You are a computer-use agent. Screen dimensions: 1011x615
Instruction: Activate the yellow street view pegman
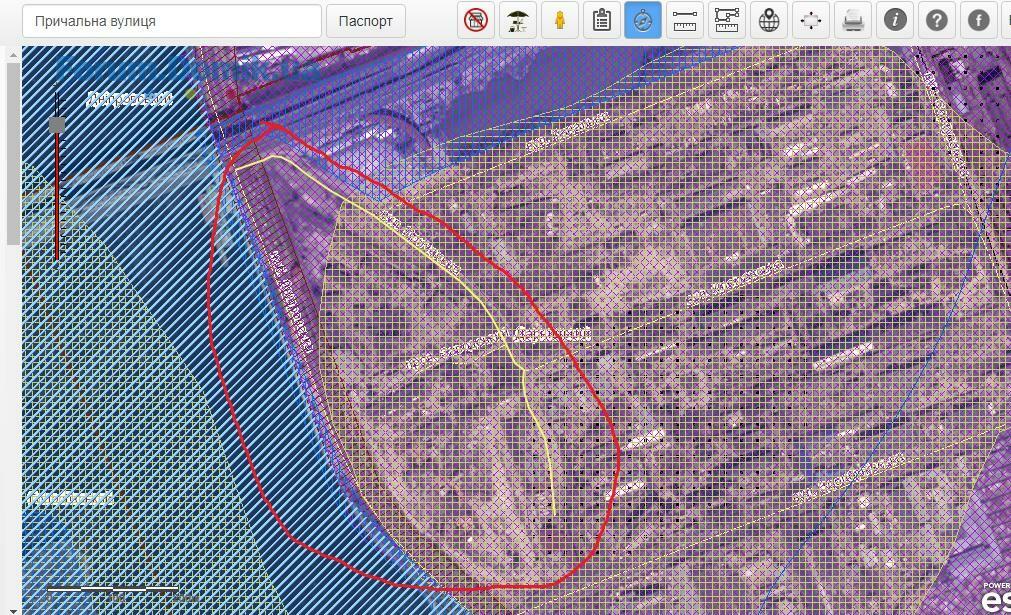click(560, 21)
